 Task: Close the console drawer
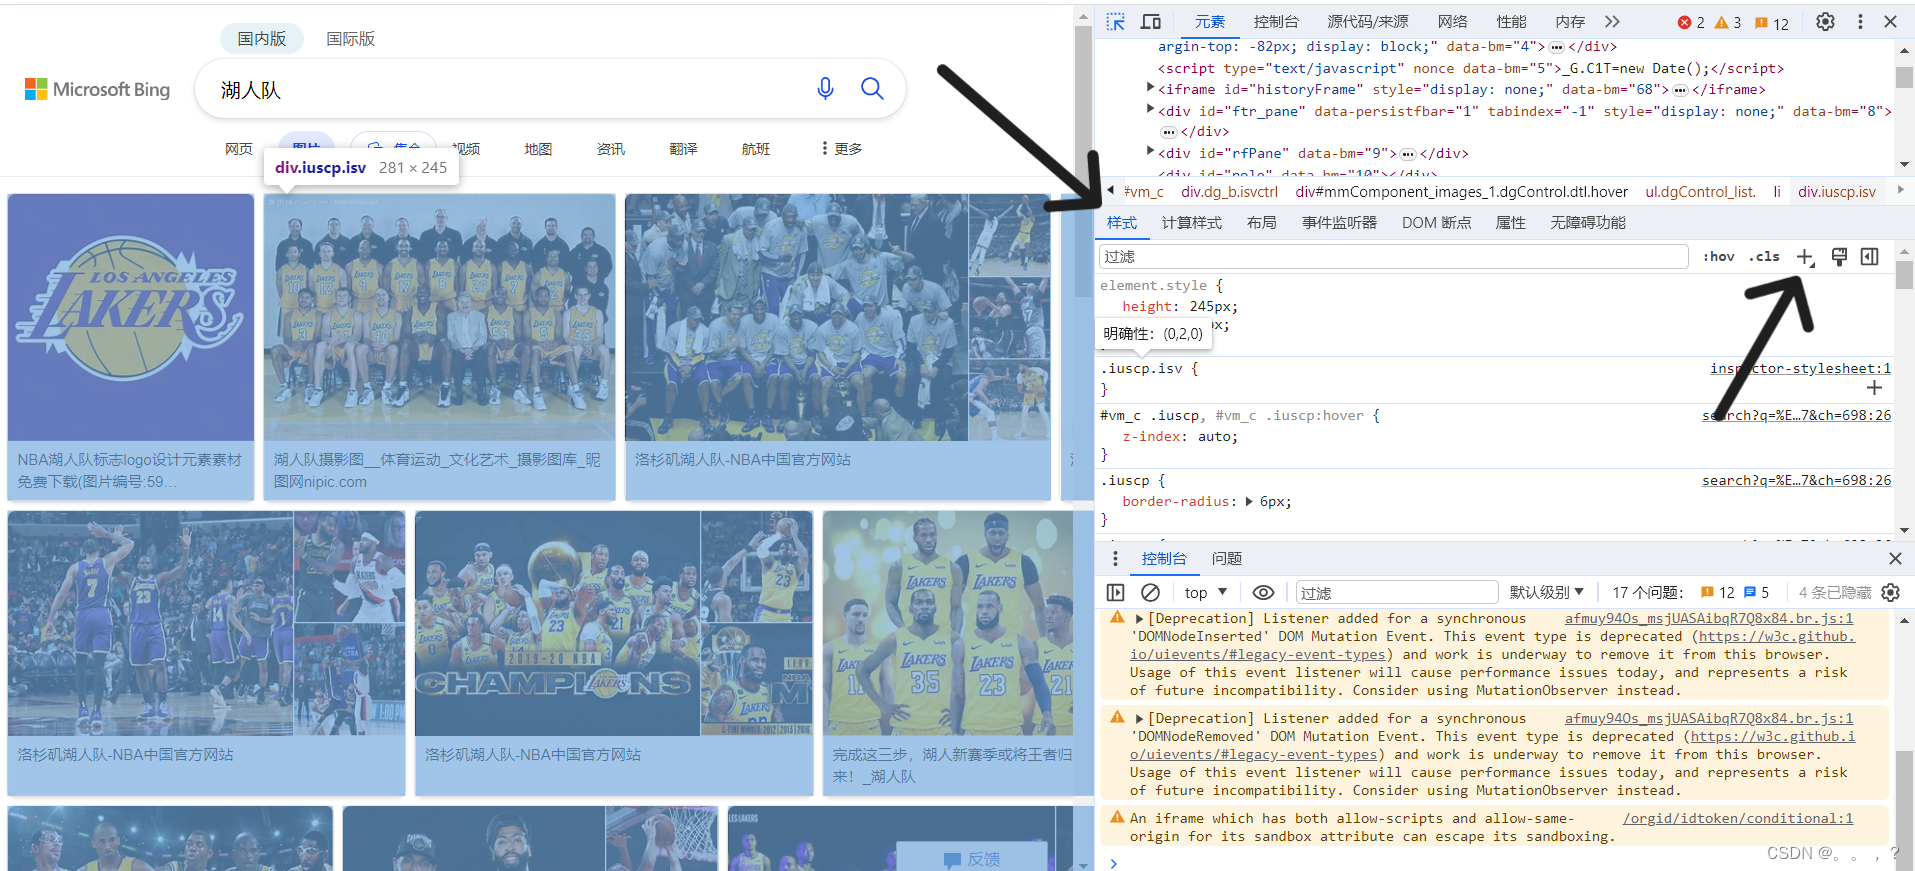pyautogui.click(x=1894, y=559)
